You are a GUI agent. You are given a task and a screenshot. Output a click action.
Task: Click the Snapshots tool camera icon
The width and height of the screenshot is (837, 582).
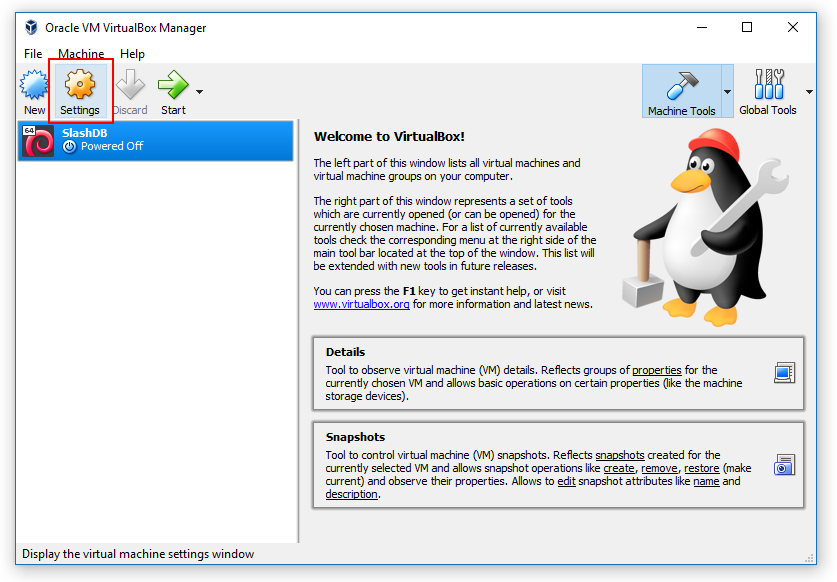tap(784, 465)
